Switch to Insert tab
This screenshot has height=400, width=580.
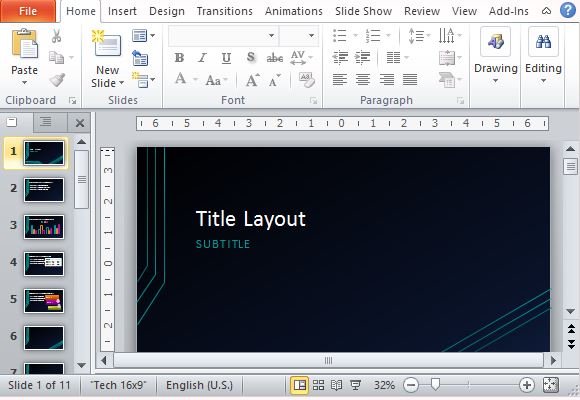pos(122,11)
